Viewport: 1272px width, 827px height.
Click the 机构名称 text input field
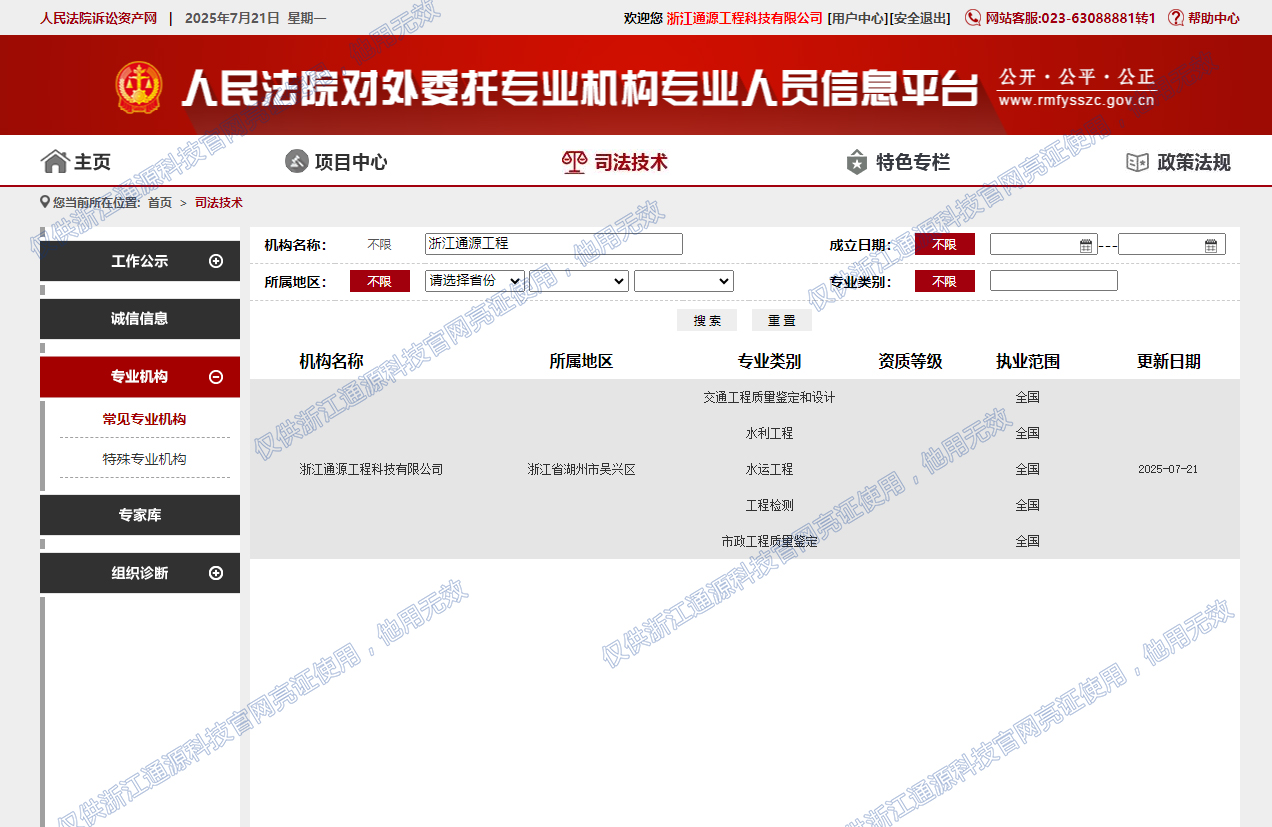point(553,244)
